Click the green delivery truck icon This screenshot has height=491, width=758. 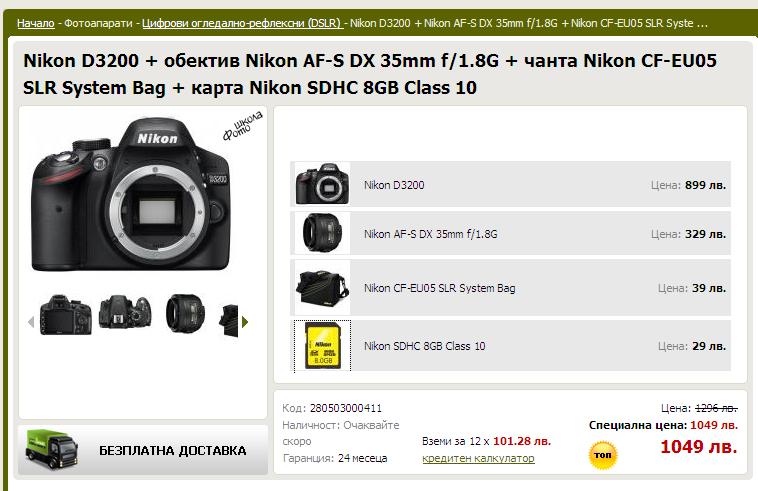pyautogui.click(x=52, y=450)
